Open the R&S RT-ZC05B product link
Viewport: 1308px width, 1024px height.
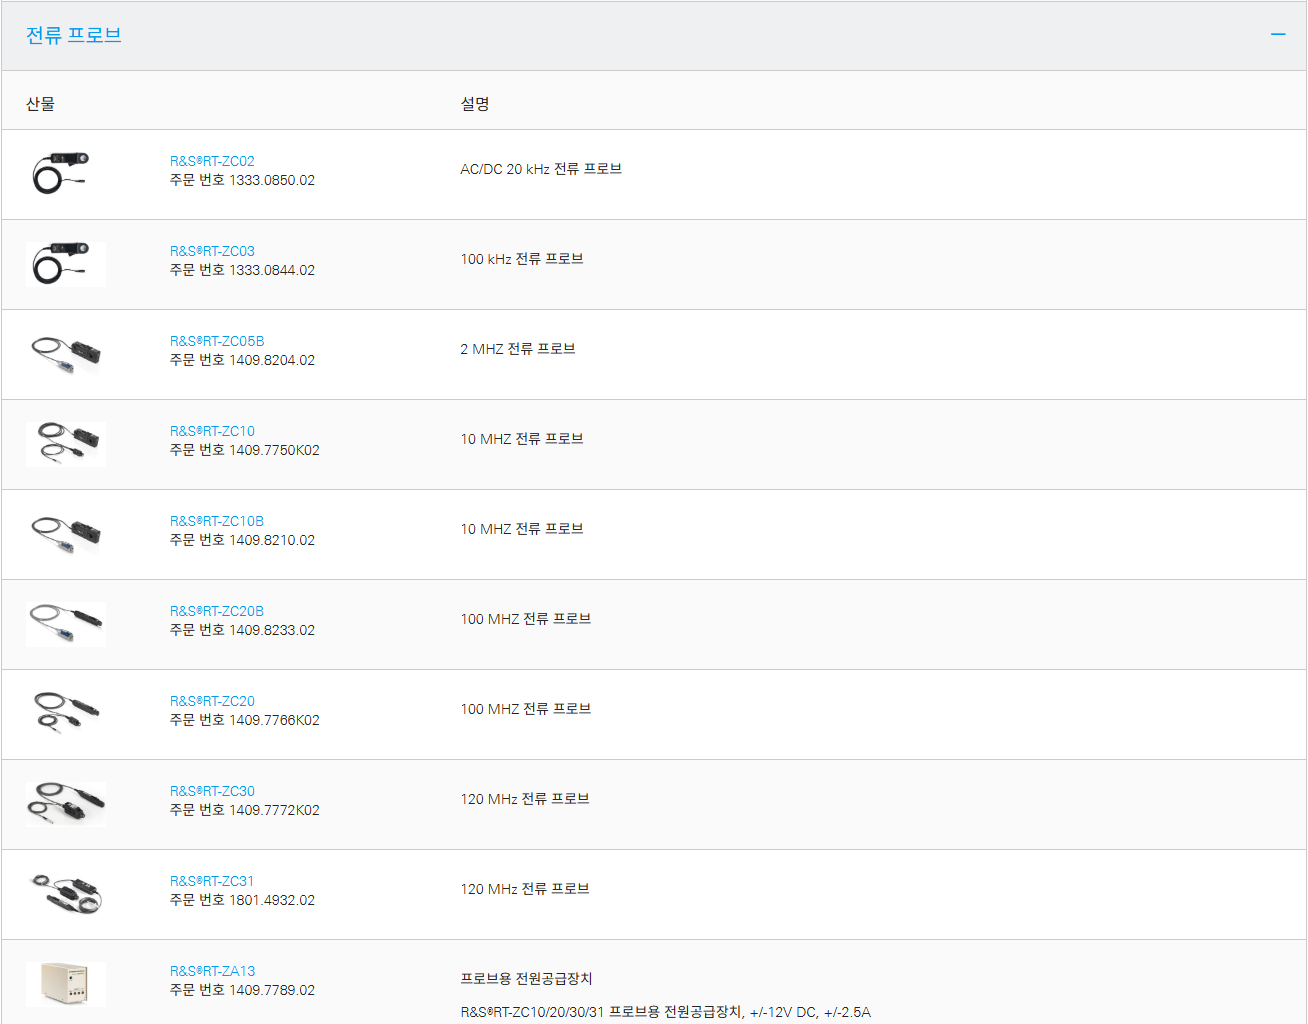click(x=217, y=341)
